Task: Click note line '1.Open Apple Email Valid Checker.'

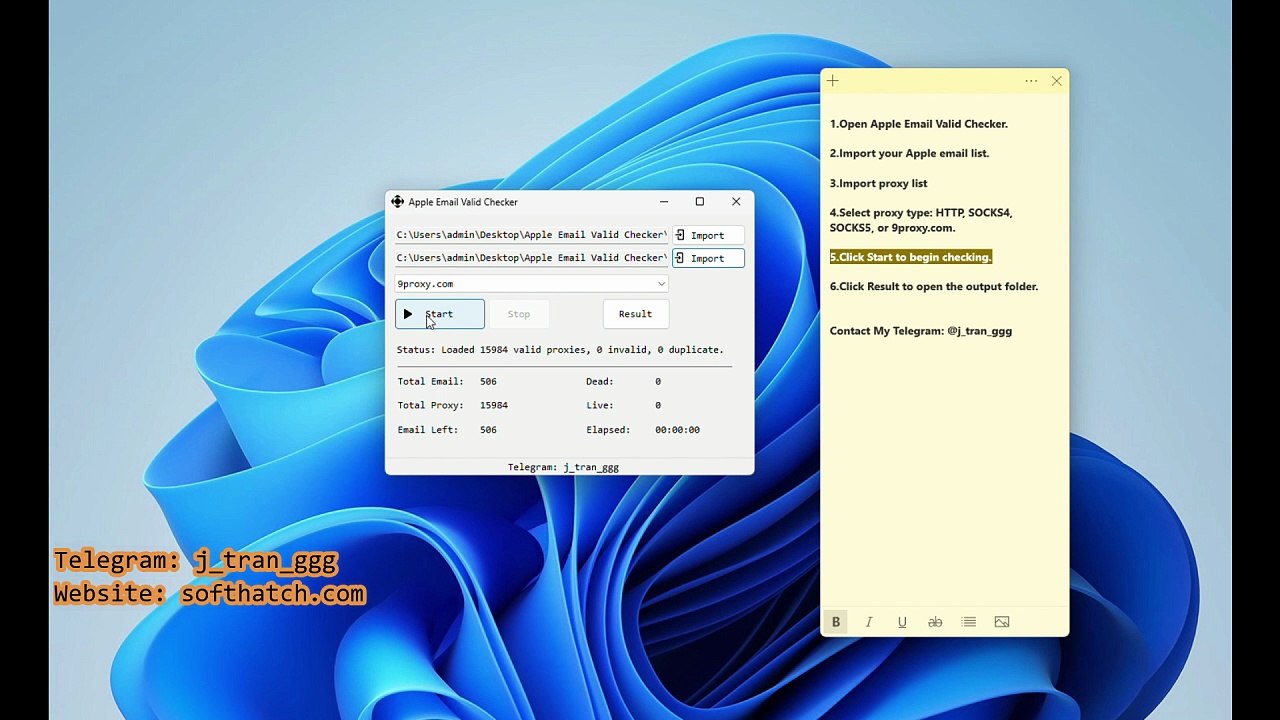Action: pyautogui.click(x=919, y=124)
